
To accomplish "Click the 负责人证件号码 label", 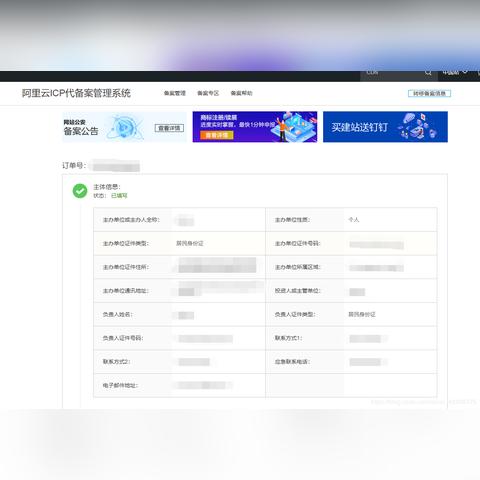I will point(123,338).
